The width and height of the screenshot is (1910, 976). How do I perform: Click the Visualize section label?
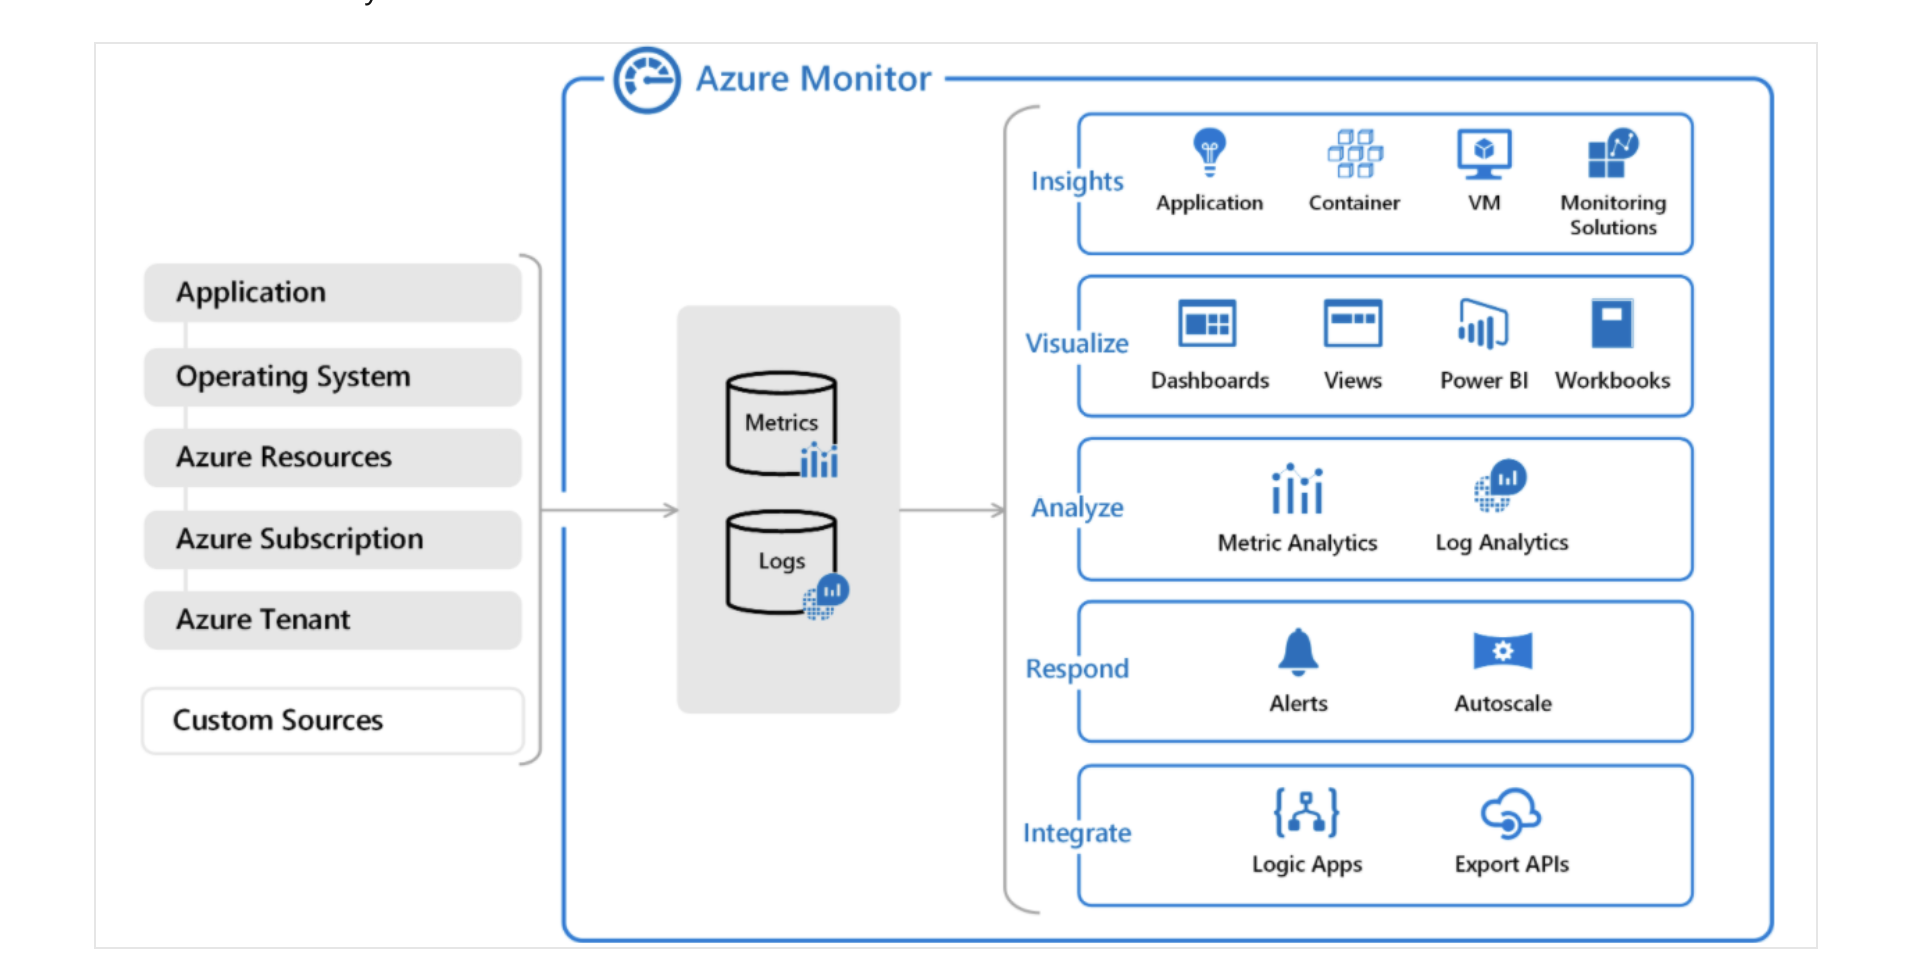point(1077,343)
